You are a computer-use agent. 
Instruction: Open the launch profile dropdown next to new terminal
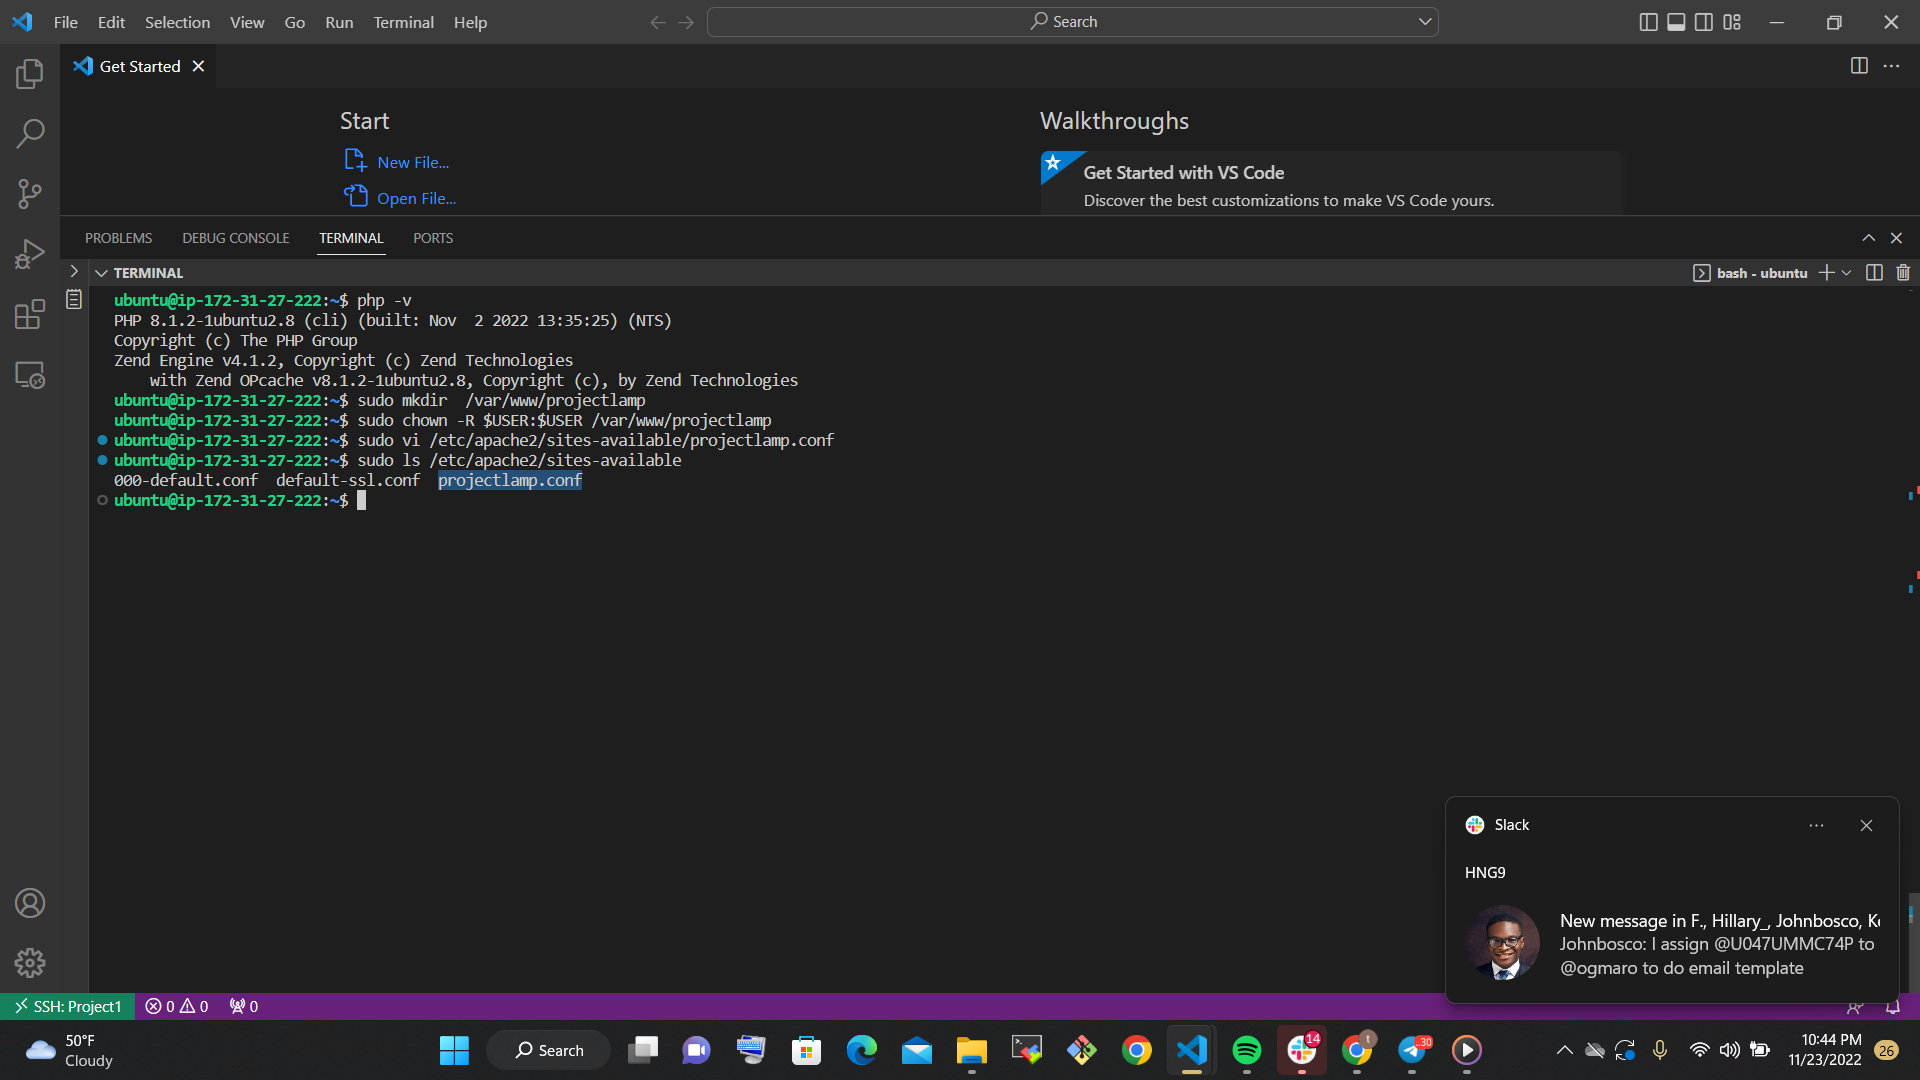click(x=1845, y=272)
